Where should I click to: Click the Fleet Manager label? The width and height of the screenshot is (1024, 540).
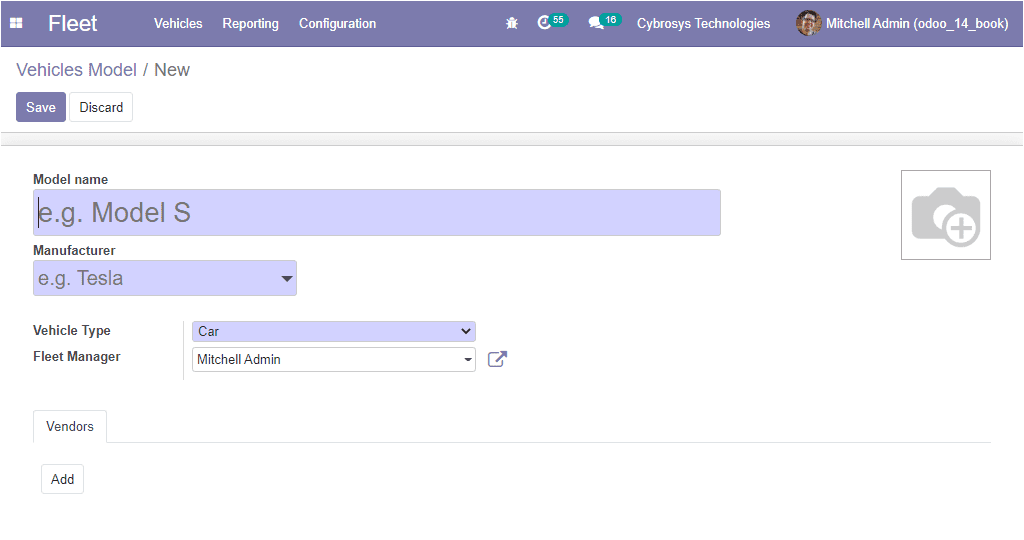point(77,357)
